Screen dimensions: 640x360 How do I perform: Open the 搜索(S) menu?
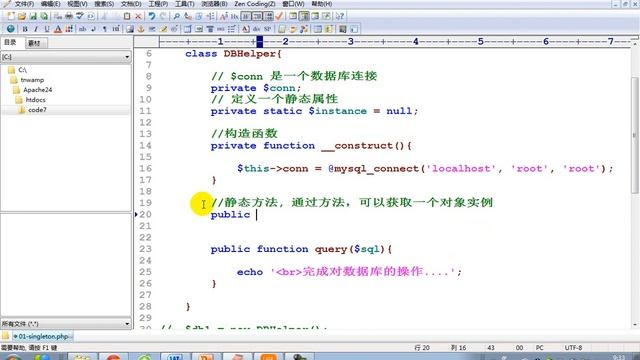click(x=104, y=4)
